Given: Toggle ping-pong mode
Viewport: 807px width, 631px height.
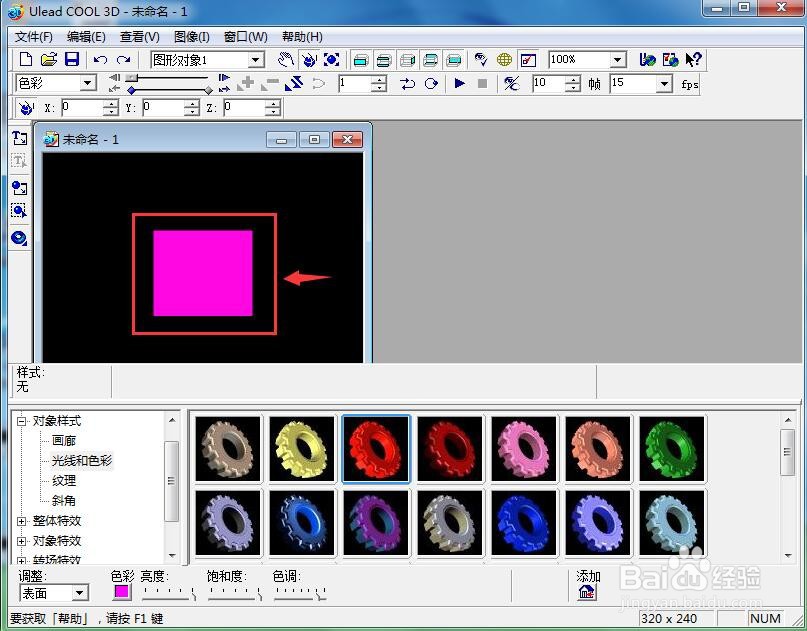Looking at the screenshot, I should [x=408, y=83].
